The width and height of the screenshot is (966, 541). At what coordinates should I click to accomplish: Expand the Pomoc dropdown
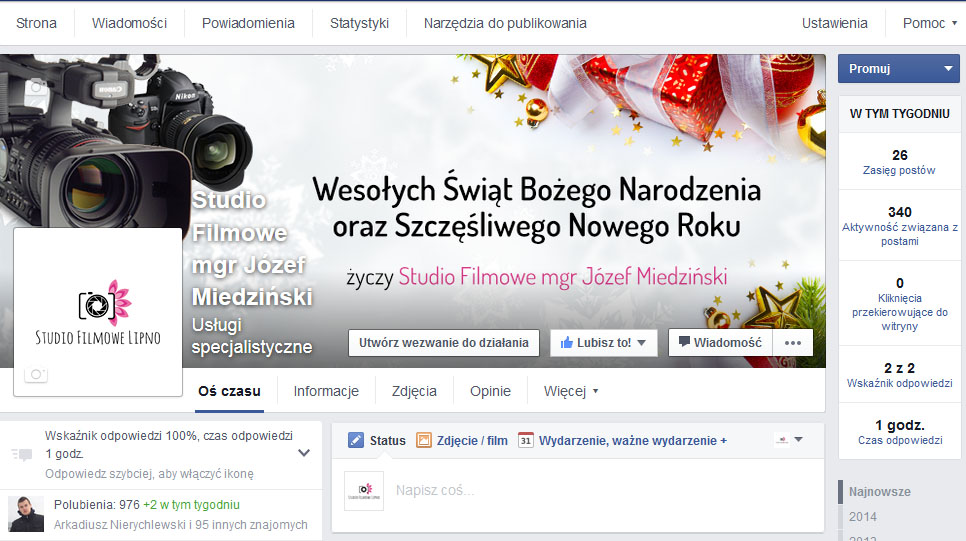pos(930,23)
